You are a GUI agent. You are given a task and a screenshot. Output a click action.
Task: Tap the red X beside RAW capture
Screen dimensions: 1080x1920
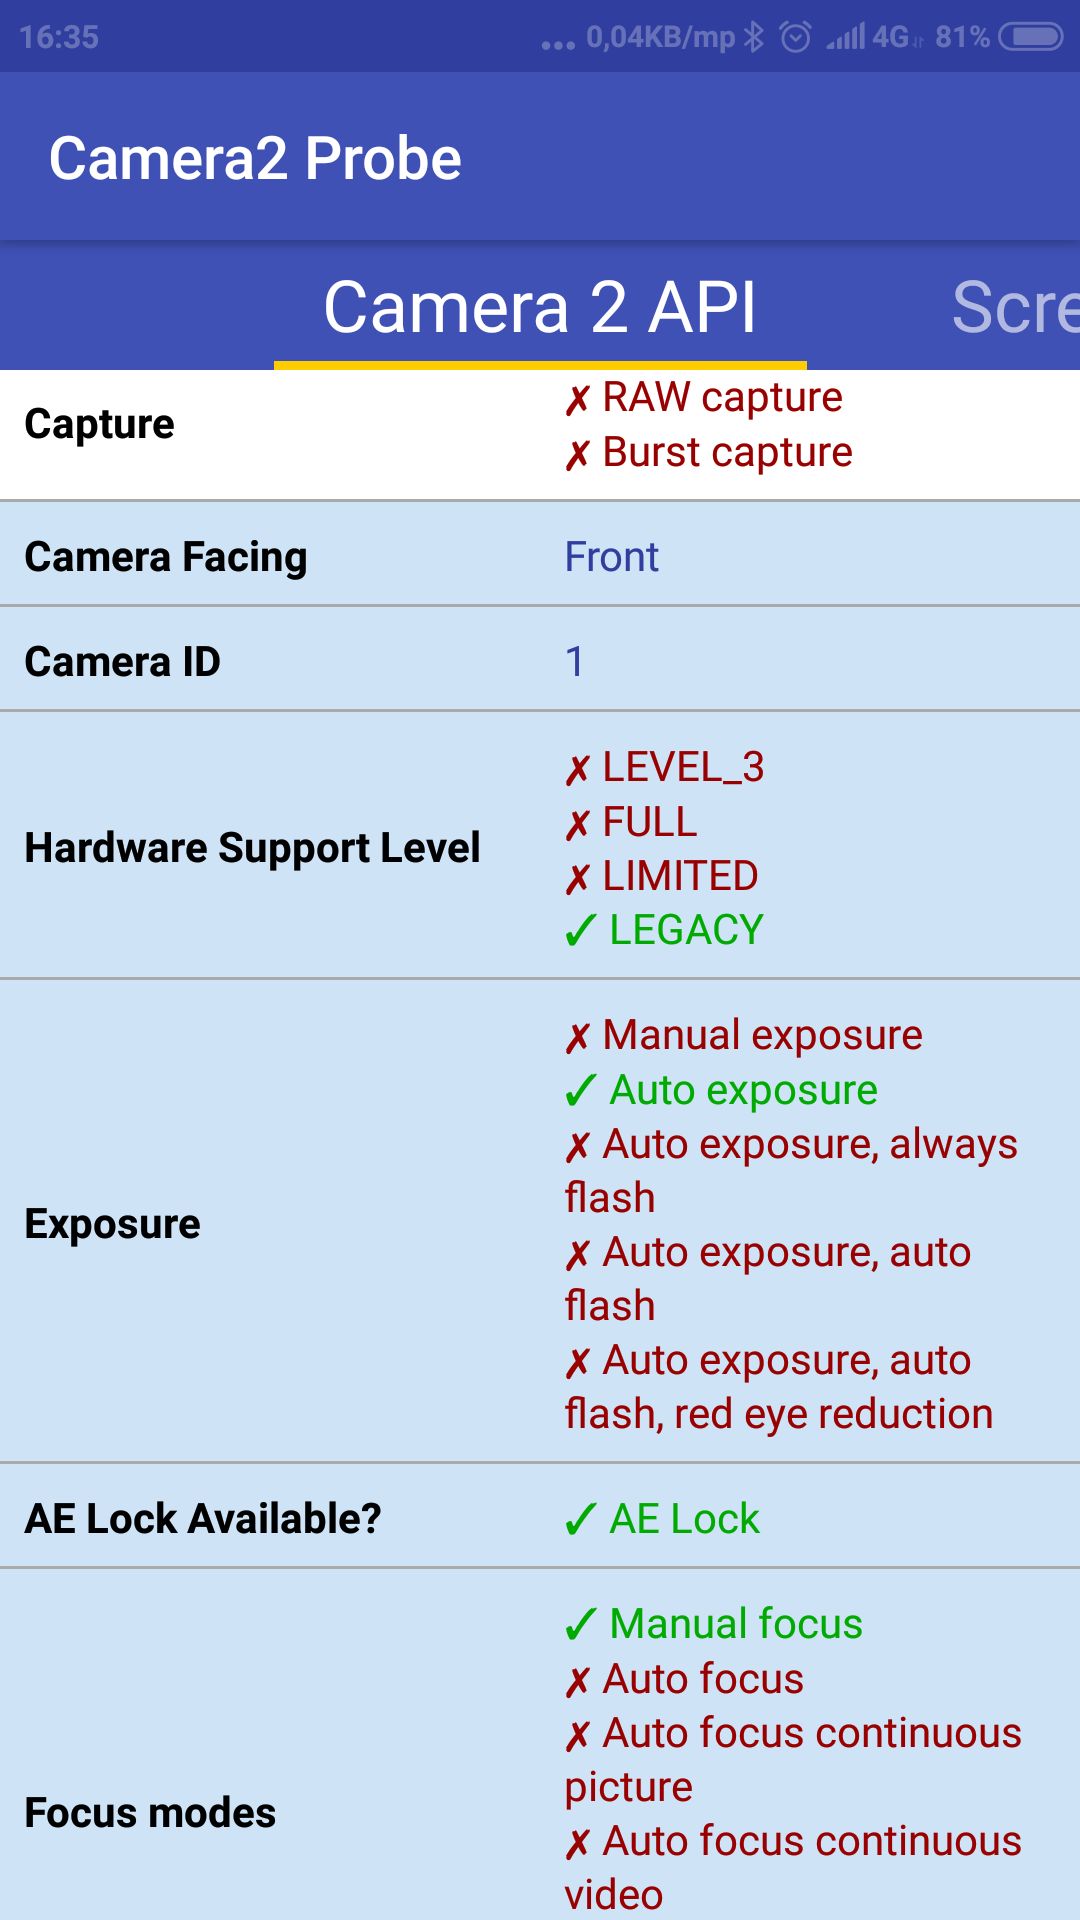577,400
